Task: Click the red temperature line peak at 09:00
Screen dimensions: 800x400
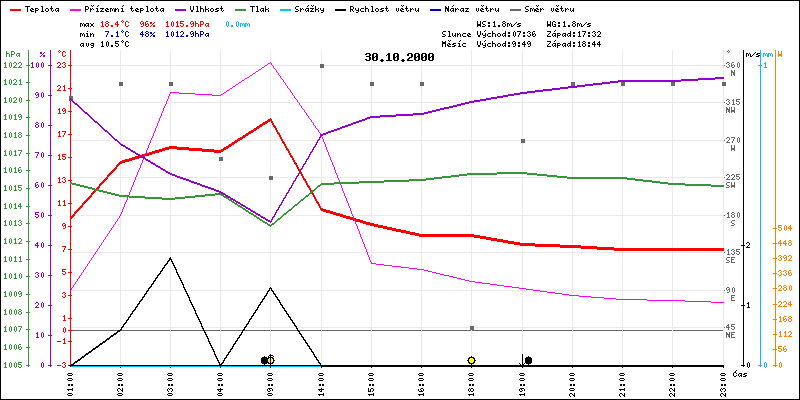Action: coord(270,119)
